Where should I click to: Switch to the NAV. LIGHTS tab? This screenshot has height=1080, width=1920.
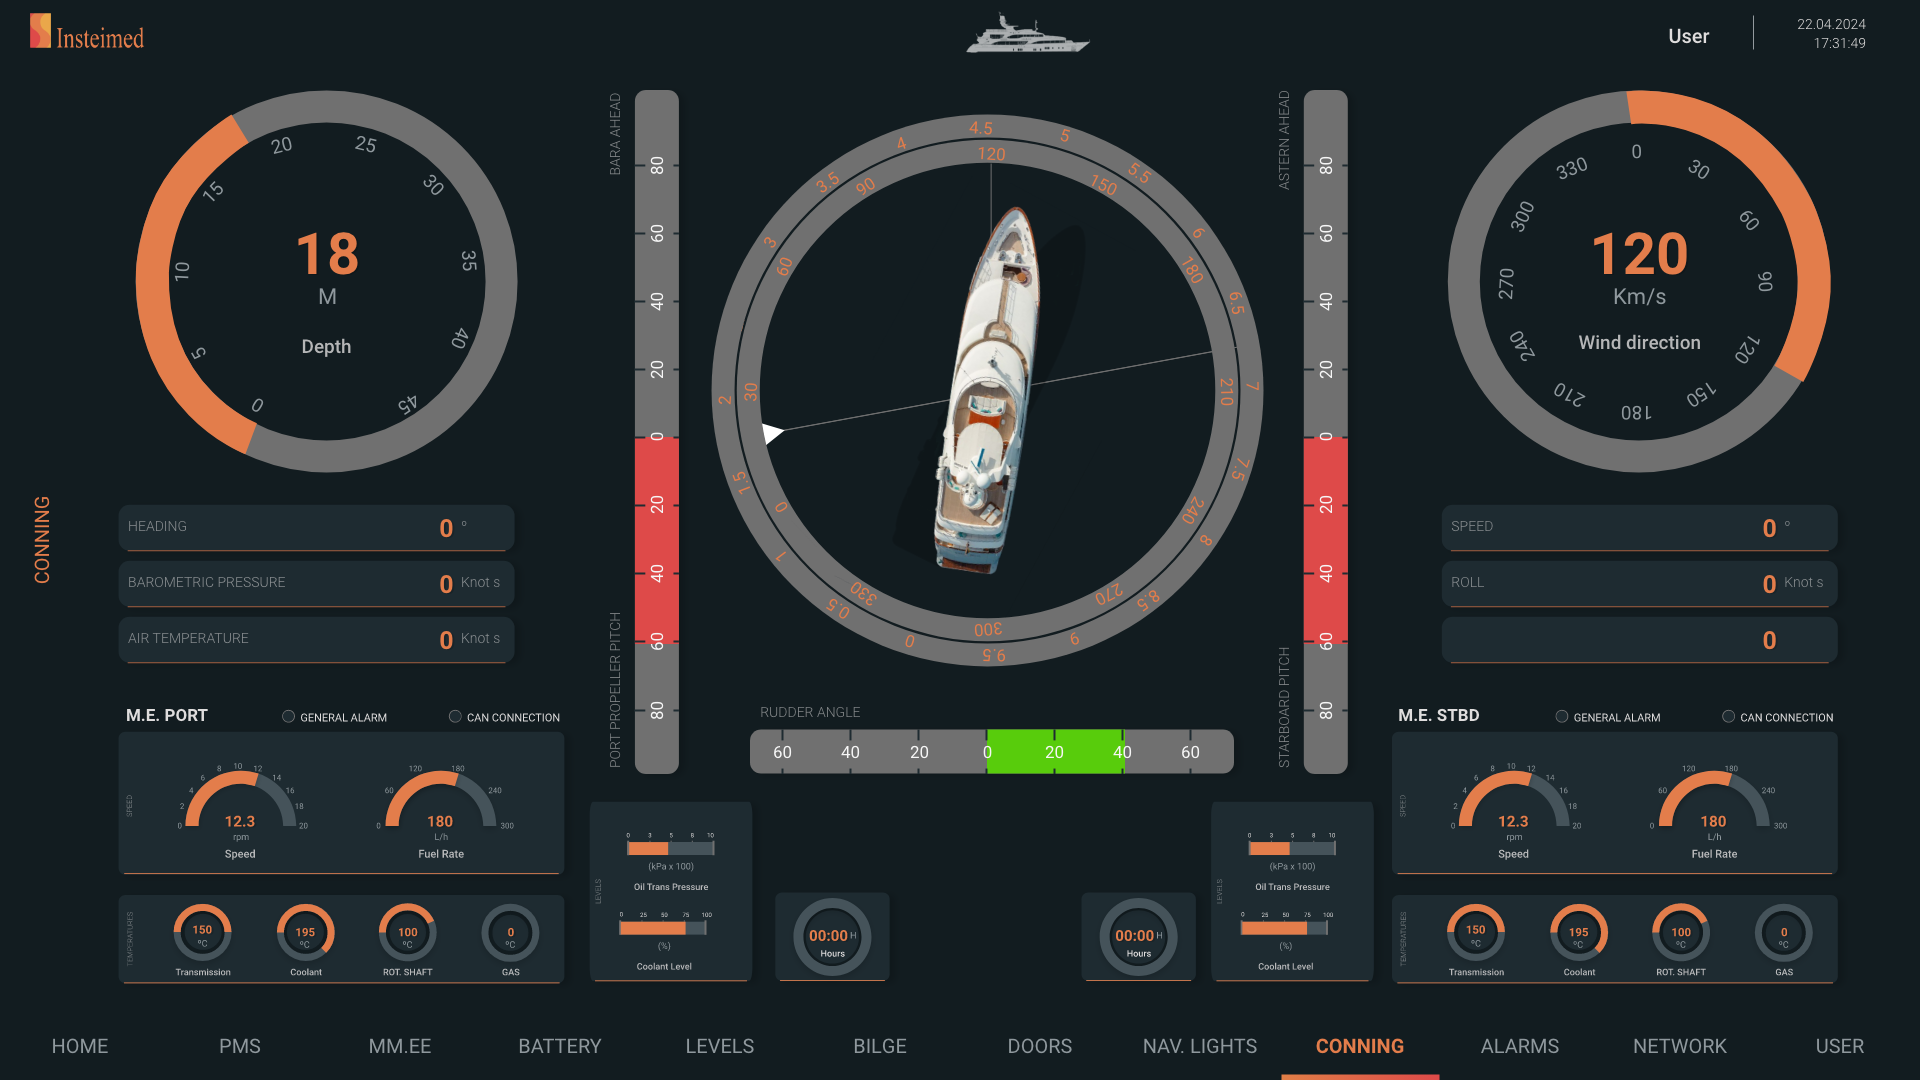point(1199,1046)
